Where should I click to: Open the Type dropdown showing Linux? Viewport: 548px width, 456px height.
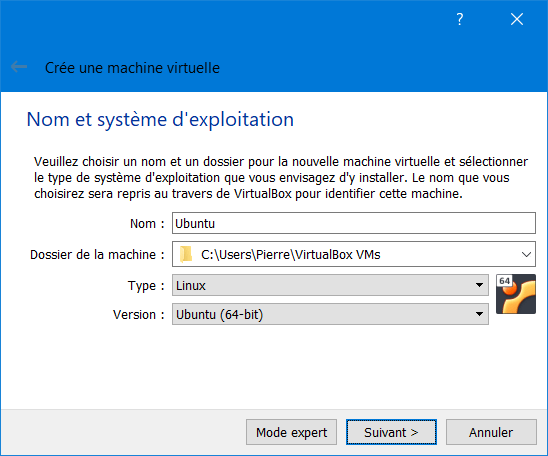pyautogui.click(x=330, y=285)
